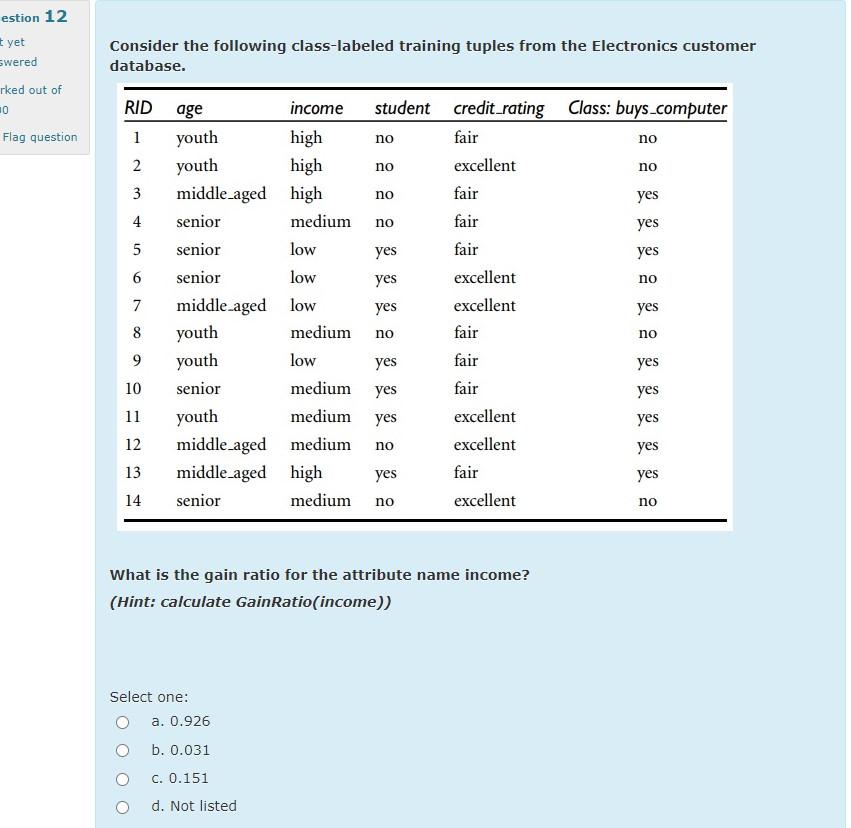Click the Class: buys_computer column header
This screenshot has width=851, height=828.
[x=646, y=108]
